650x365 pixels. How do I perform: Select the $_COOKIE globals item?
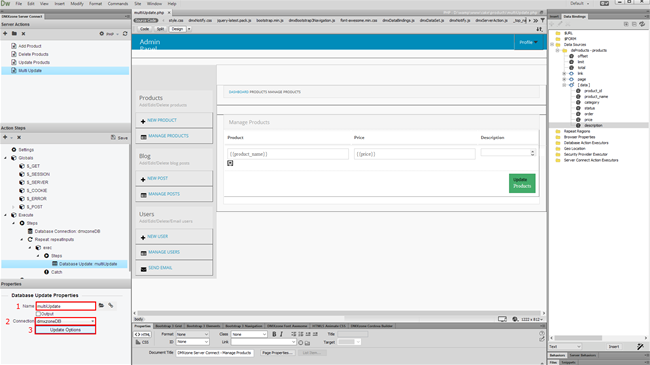click(x=36, y=190)
